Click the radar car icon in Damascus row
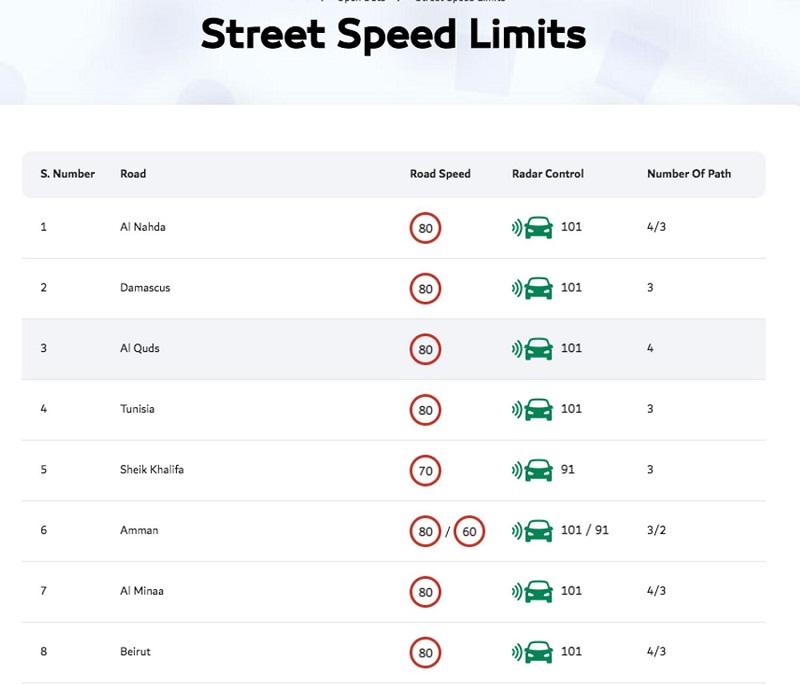This screenshot has height=685, width=800. (x=532, y=288)
